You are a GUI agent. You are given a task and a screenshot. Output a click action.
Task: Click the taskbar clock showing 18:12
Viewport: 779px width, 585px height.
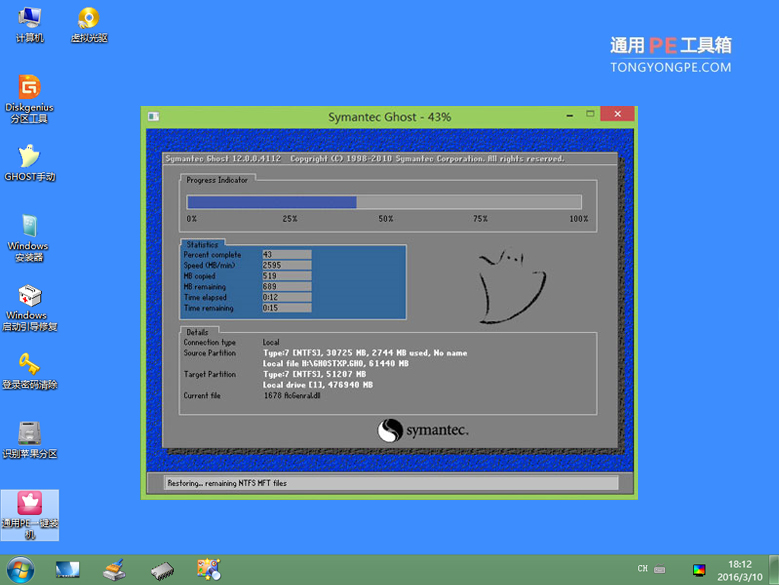click(740, 570)
